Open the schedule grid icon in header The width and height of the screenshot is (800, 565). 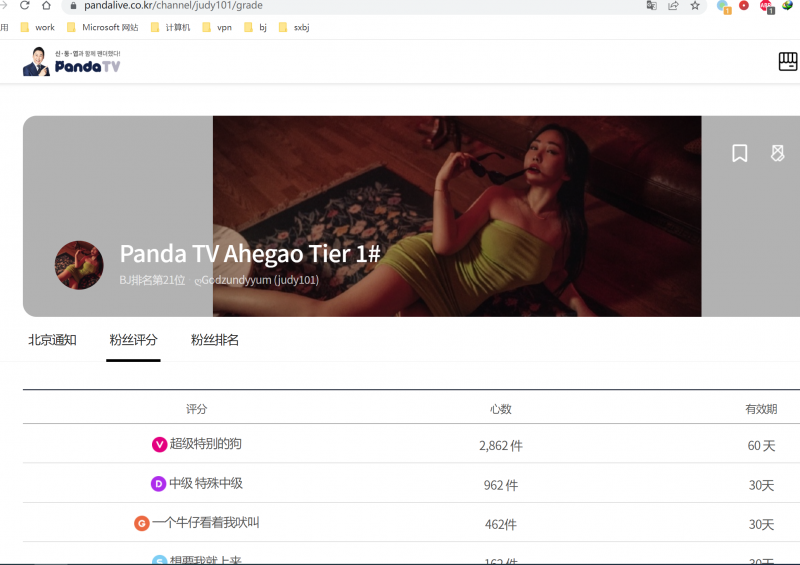pyautogui.click(x=788, y=62)
